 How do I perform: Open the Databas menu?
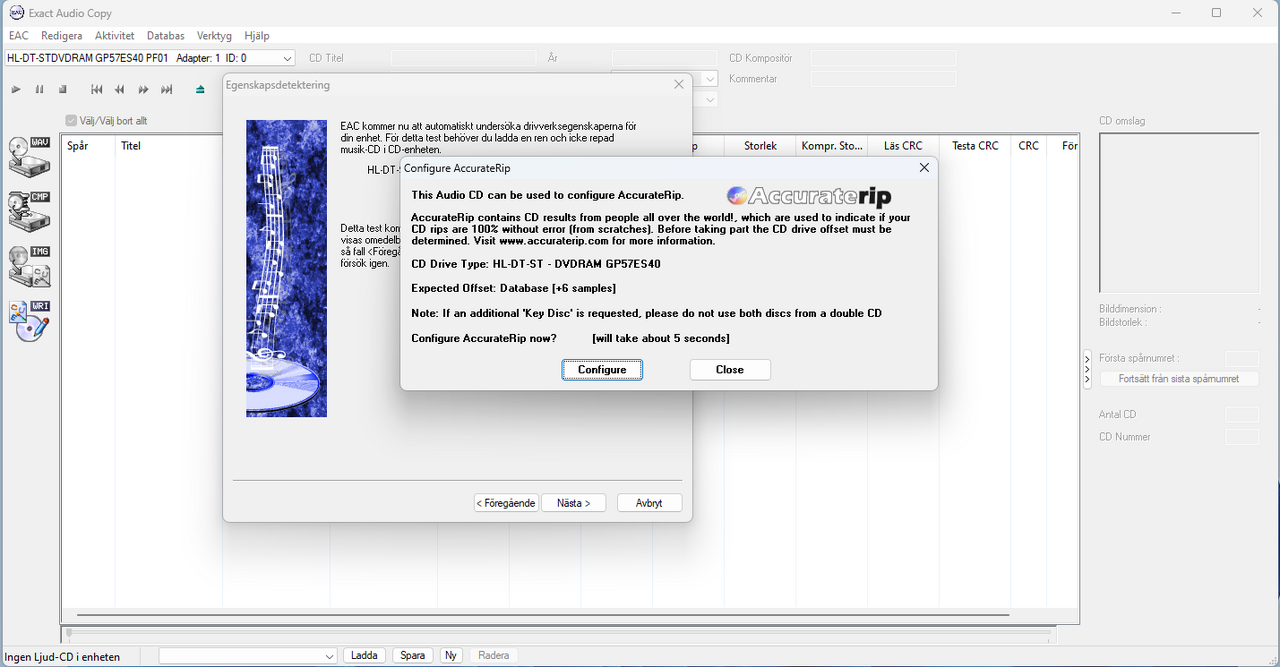point(166,35)
